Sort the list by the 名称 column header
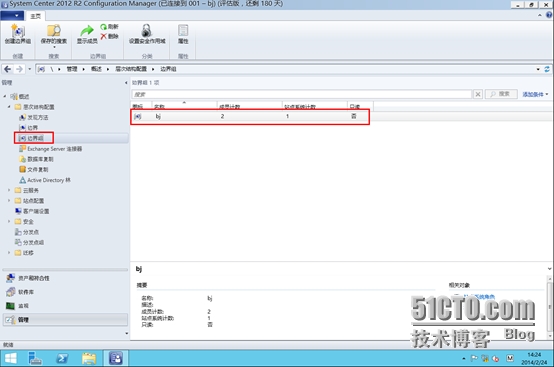 pyautogui.click(x=184, y=106)
